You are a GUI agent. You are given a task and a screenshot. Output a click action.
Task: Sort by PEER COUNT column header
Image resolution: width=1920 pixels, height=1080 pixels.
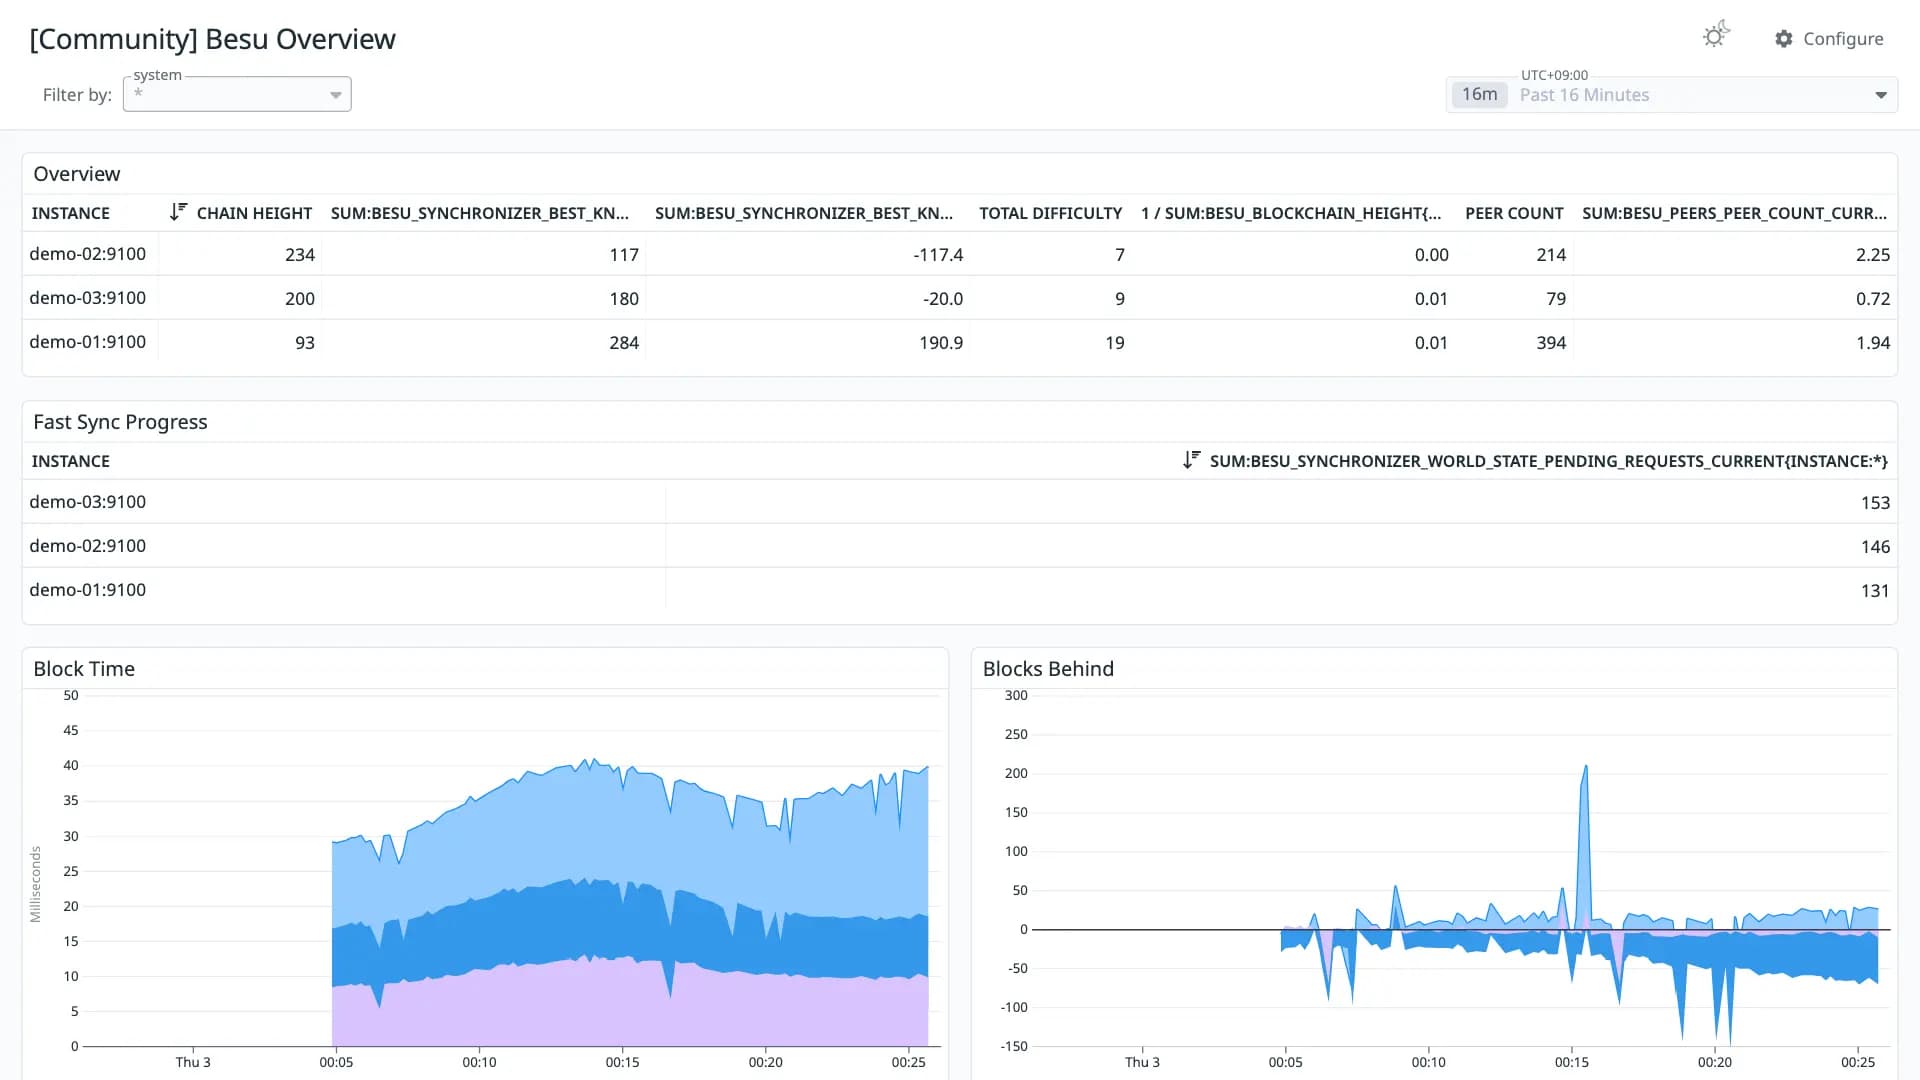click(x=1514, y=213)
